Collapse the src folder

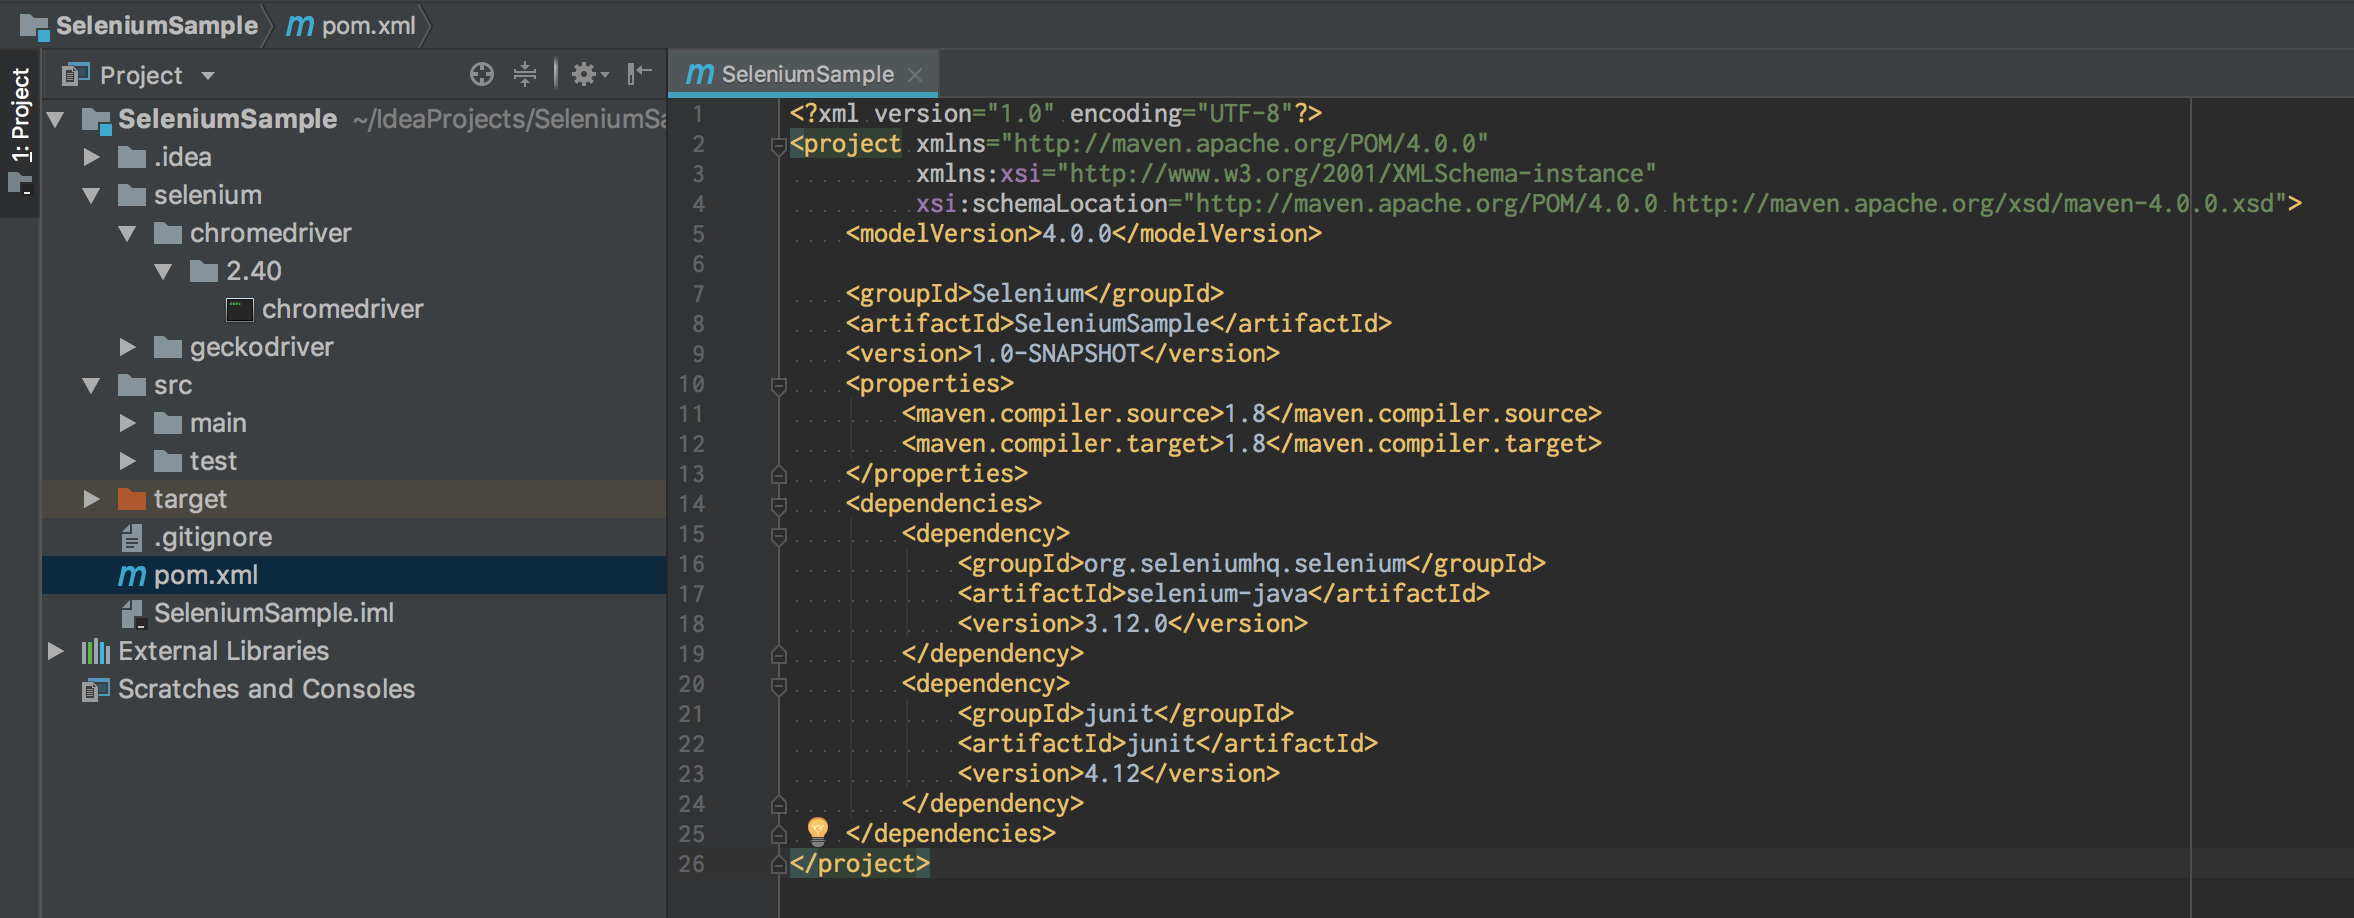tap(93, 385)
